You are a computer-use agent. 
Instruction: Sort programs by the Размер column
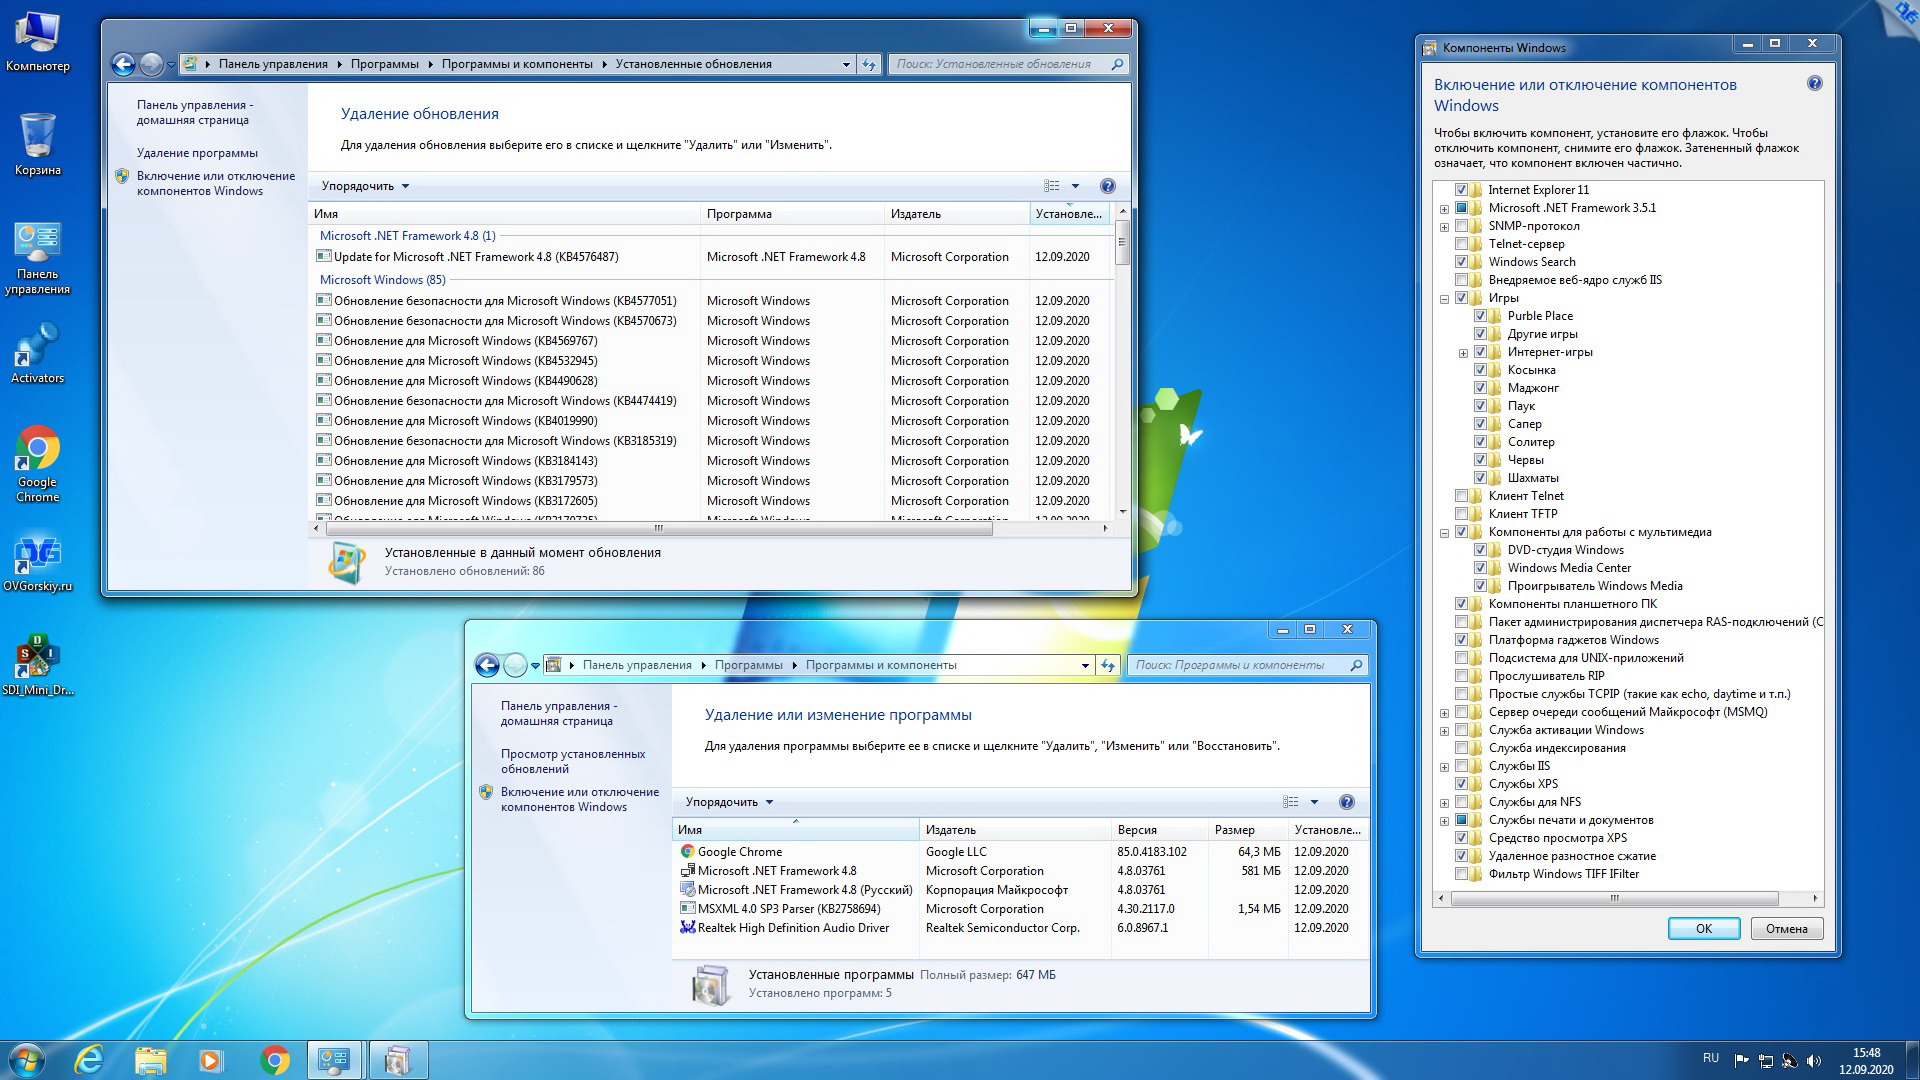1247,830
